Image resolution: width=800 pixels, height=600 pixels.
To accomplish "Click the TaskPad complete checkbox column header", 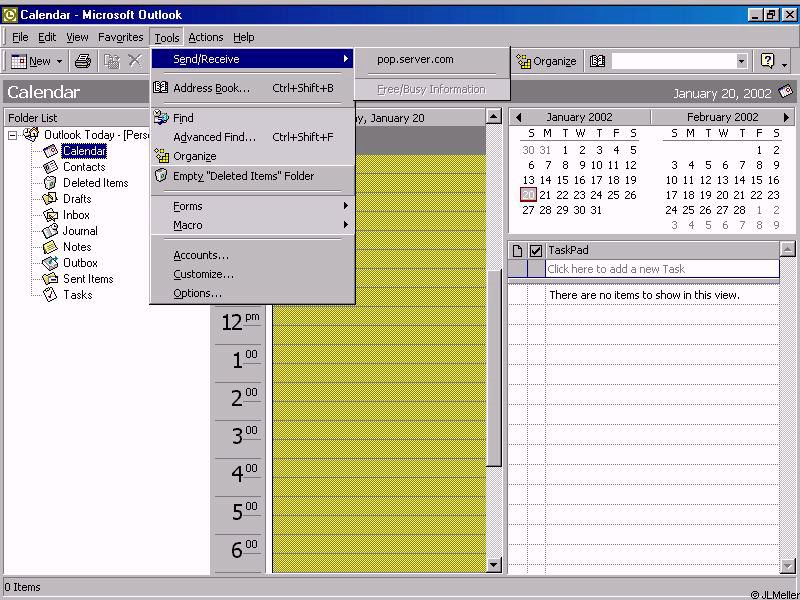I will [x=536, y=250].
